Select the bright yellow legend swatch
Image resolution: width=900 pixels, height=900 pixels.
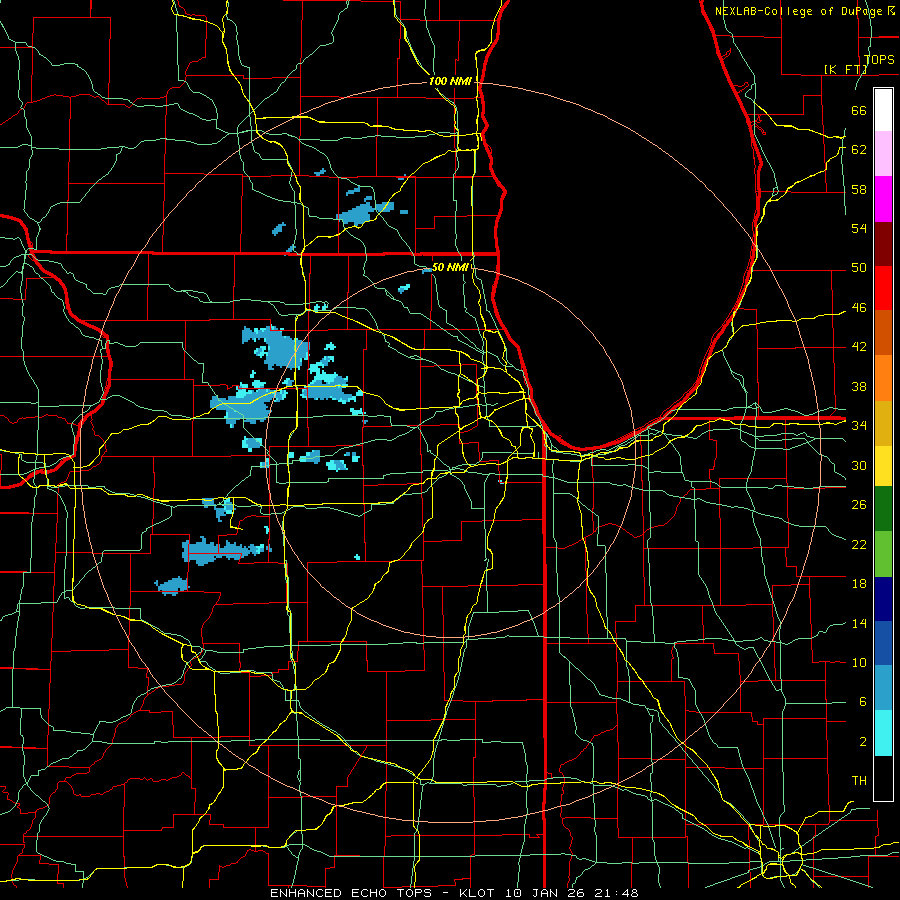pos(883,465)
